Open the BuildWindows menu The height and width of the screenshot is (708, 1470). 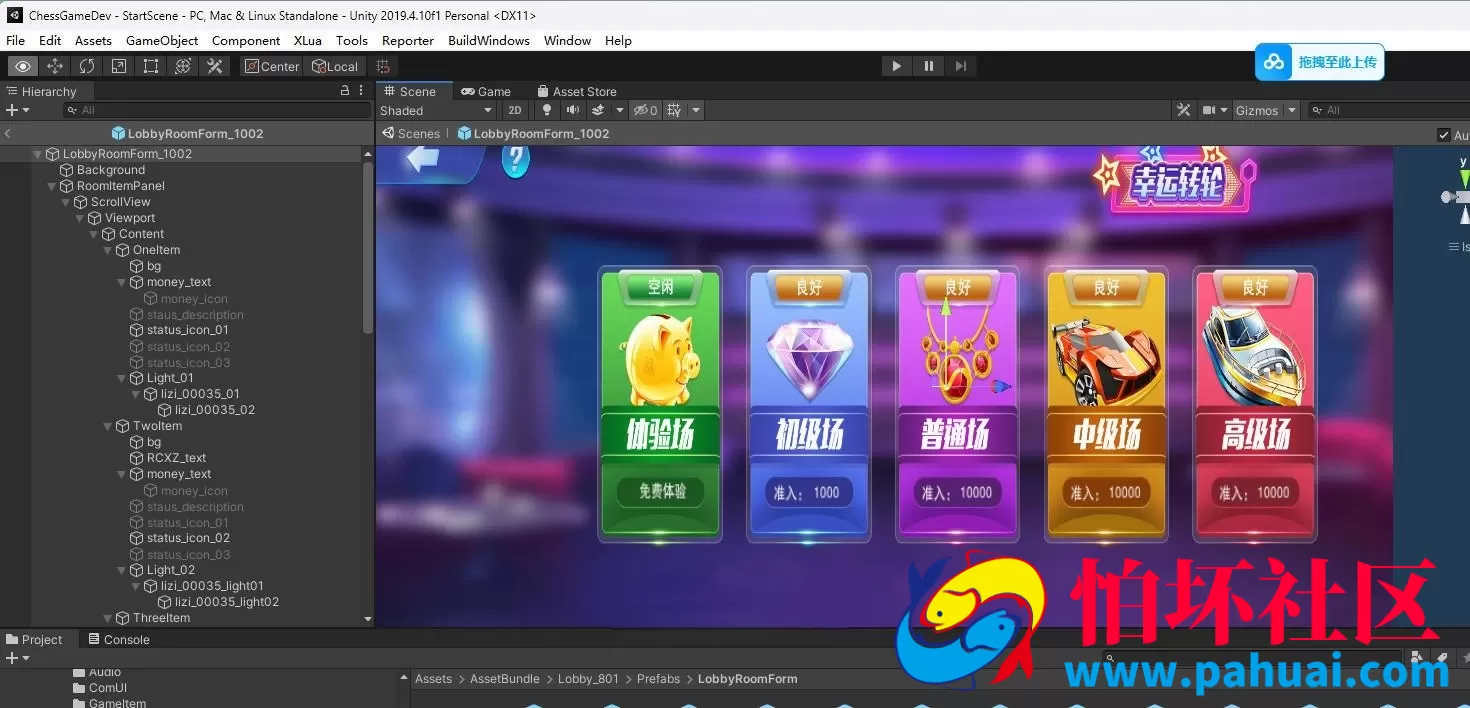pyautogui.click(x=489, y=40)
